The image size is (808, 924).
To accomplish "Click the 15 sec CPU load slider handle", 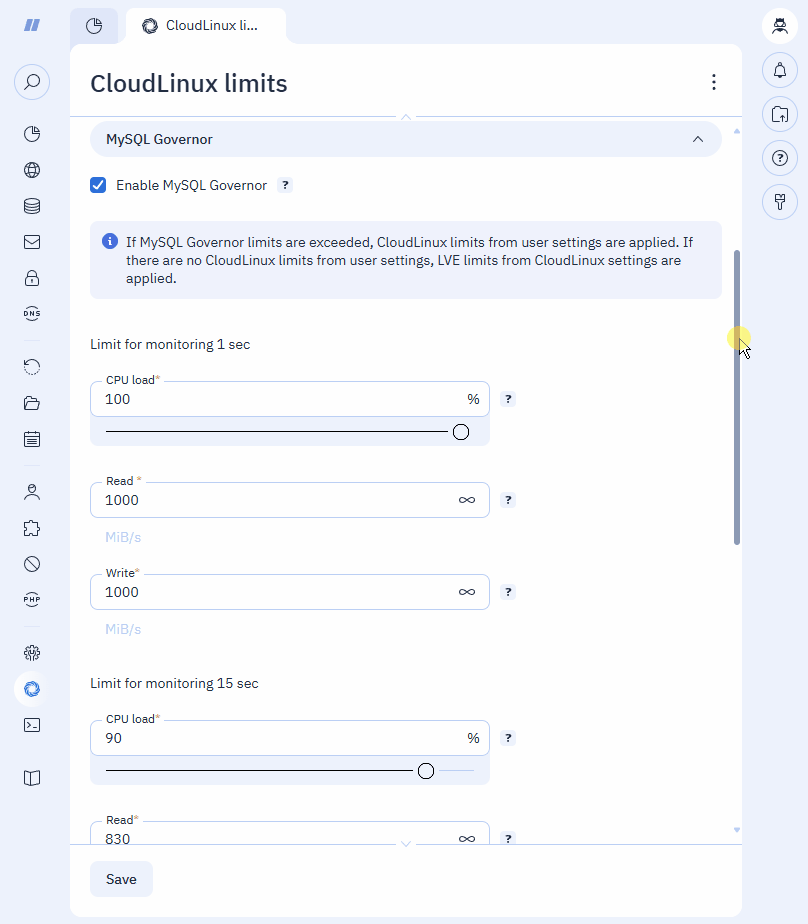I will point(426,771).
